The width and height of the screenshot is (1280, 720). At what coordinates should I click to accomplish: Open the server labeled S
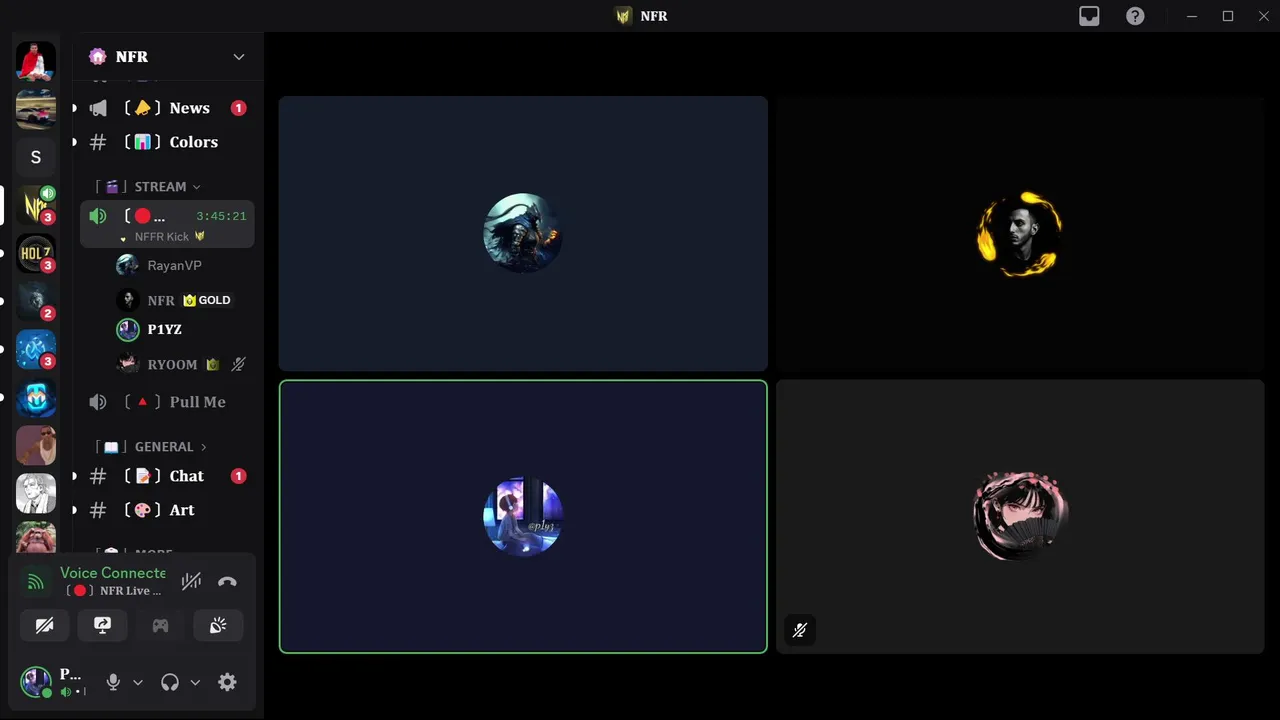(36, 157)
